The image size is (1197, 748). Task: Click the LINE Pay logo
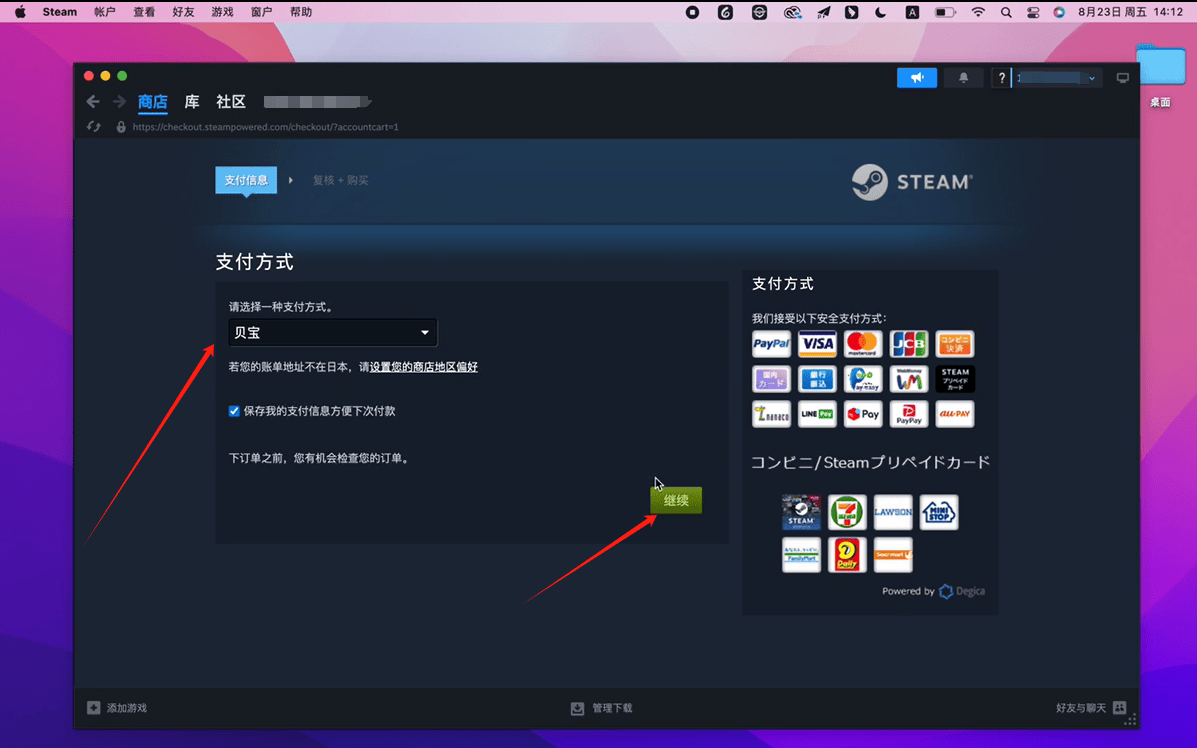click(x=817, y=414)
